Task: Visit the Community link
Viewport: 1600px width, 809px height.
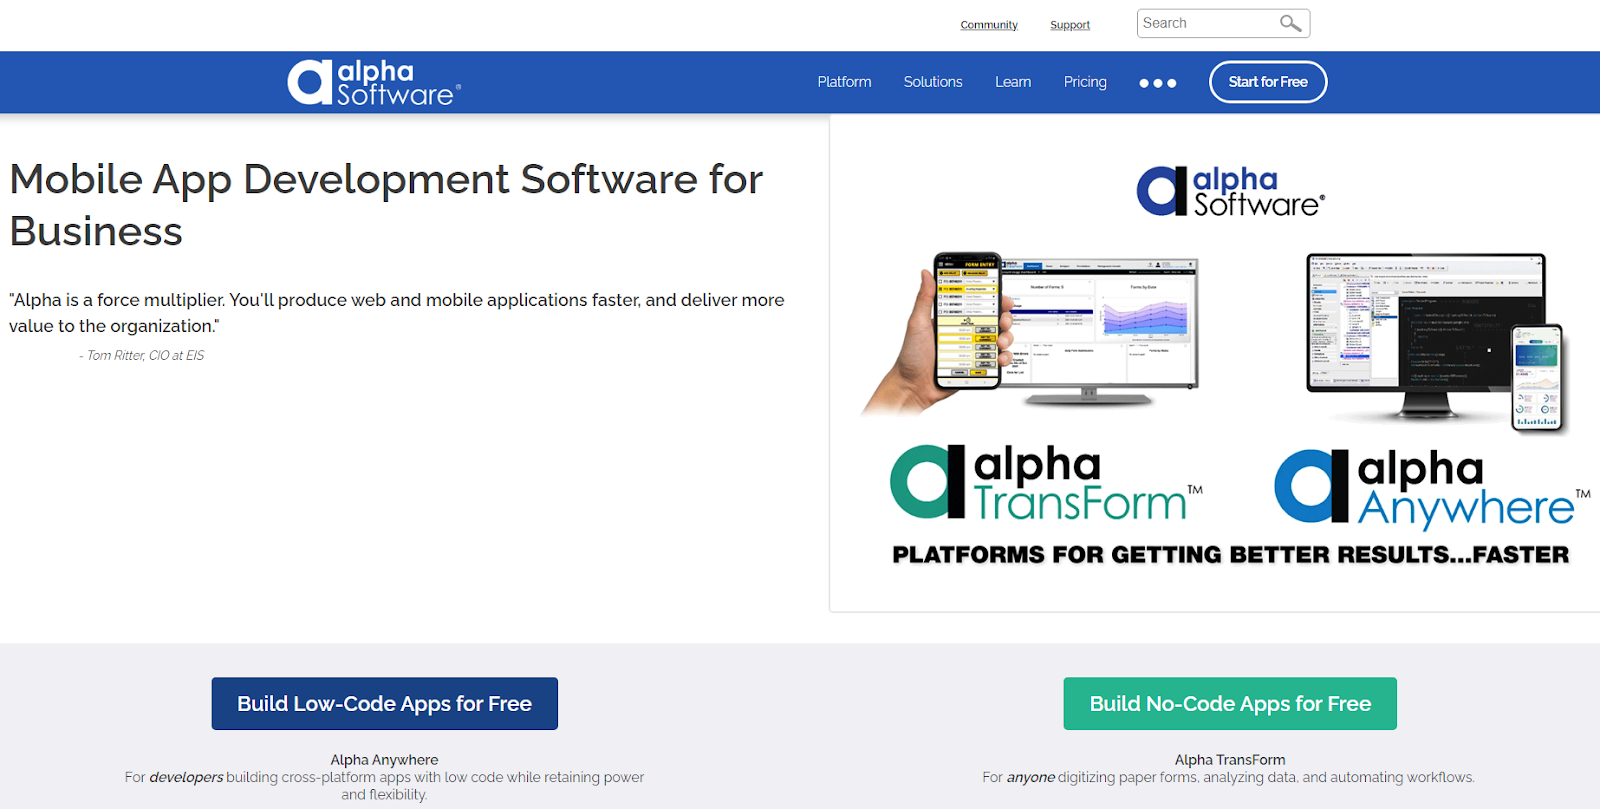Action: coord(989,25)
